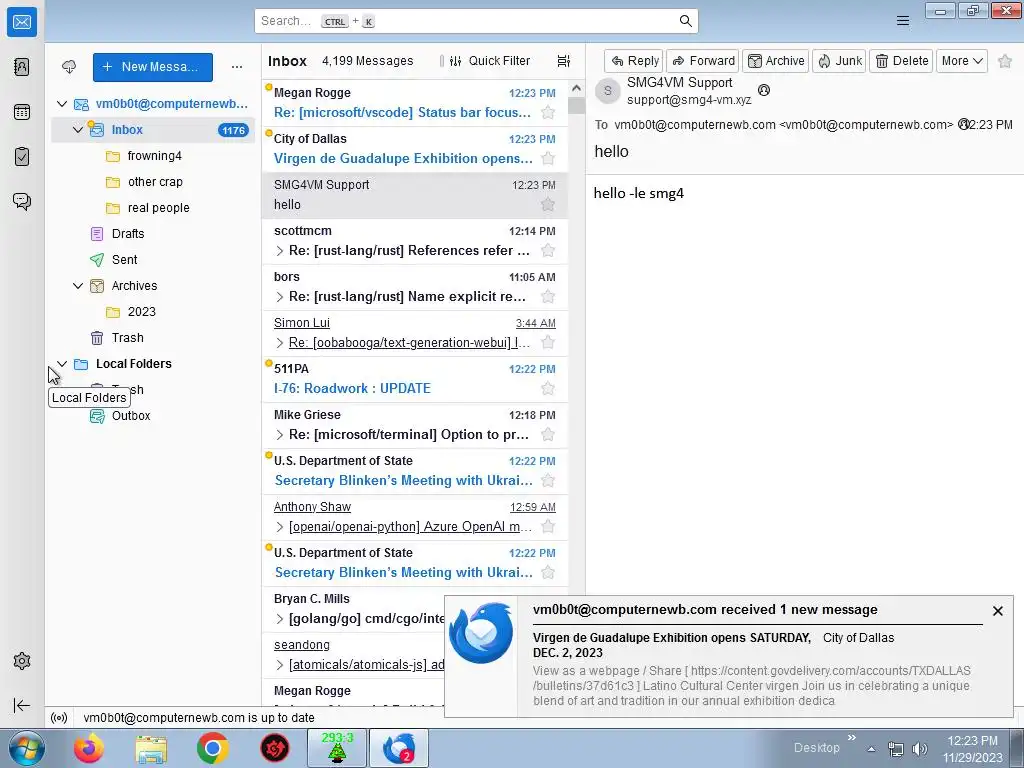Image resolution: width=1024 pixels, height=768 pixels.
Task: Star the scottmcm rust-lang message
Action: [548, 250]
